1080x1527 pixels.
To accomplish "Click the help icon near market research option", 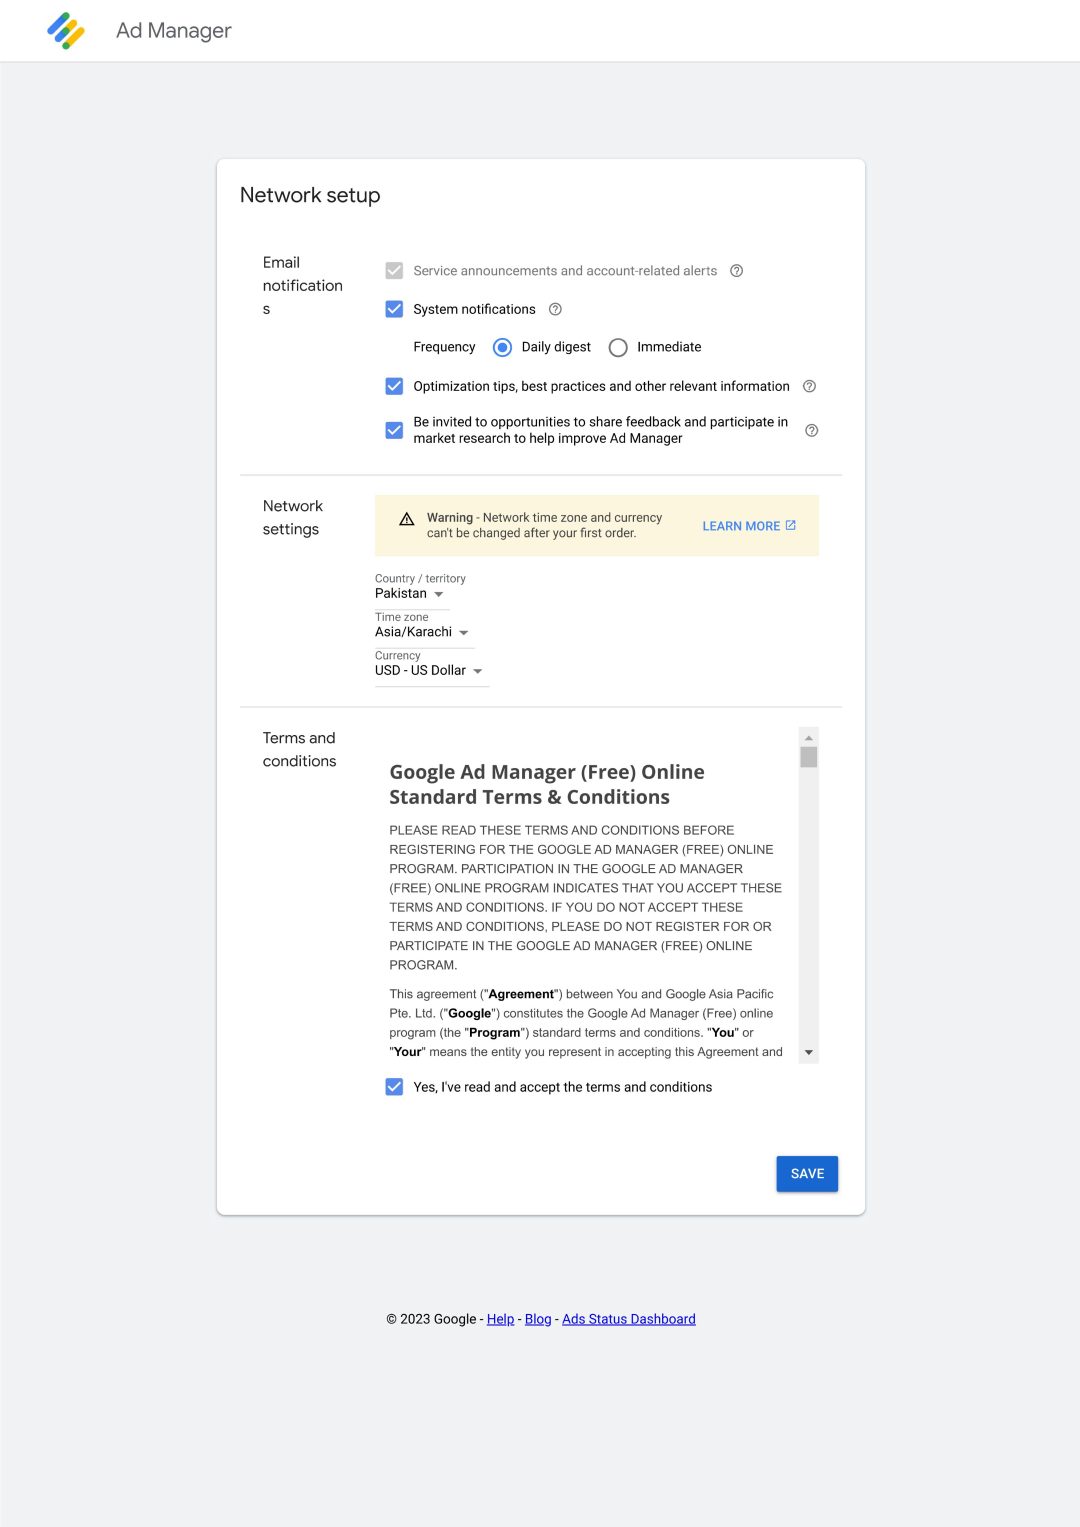I will click(811, 430).
